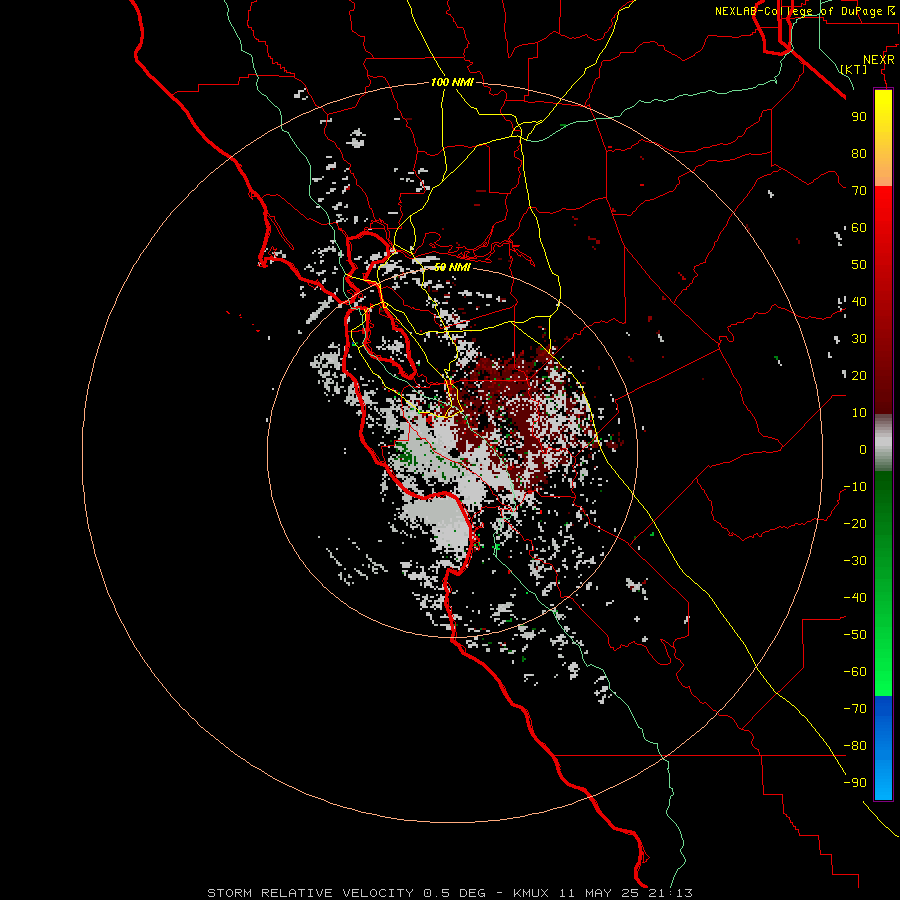Image resolution: width=900 pixels, height=900 pixels.
Task: Click the positive 40 knot scale label
Action: point(859,302)
